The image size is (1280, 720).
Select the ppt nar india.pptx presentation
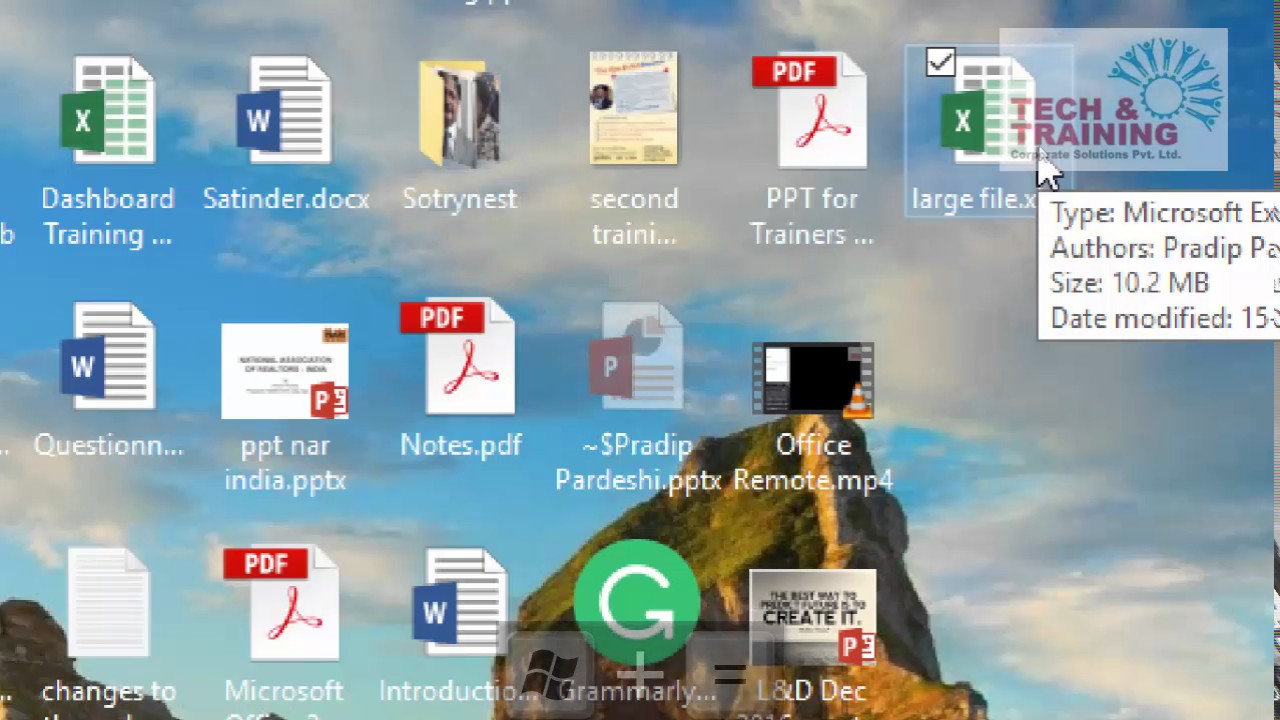(x=285, y=371)
